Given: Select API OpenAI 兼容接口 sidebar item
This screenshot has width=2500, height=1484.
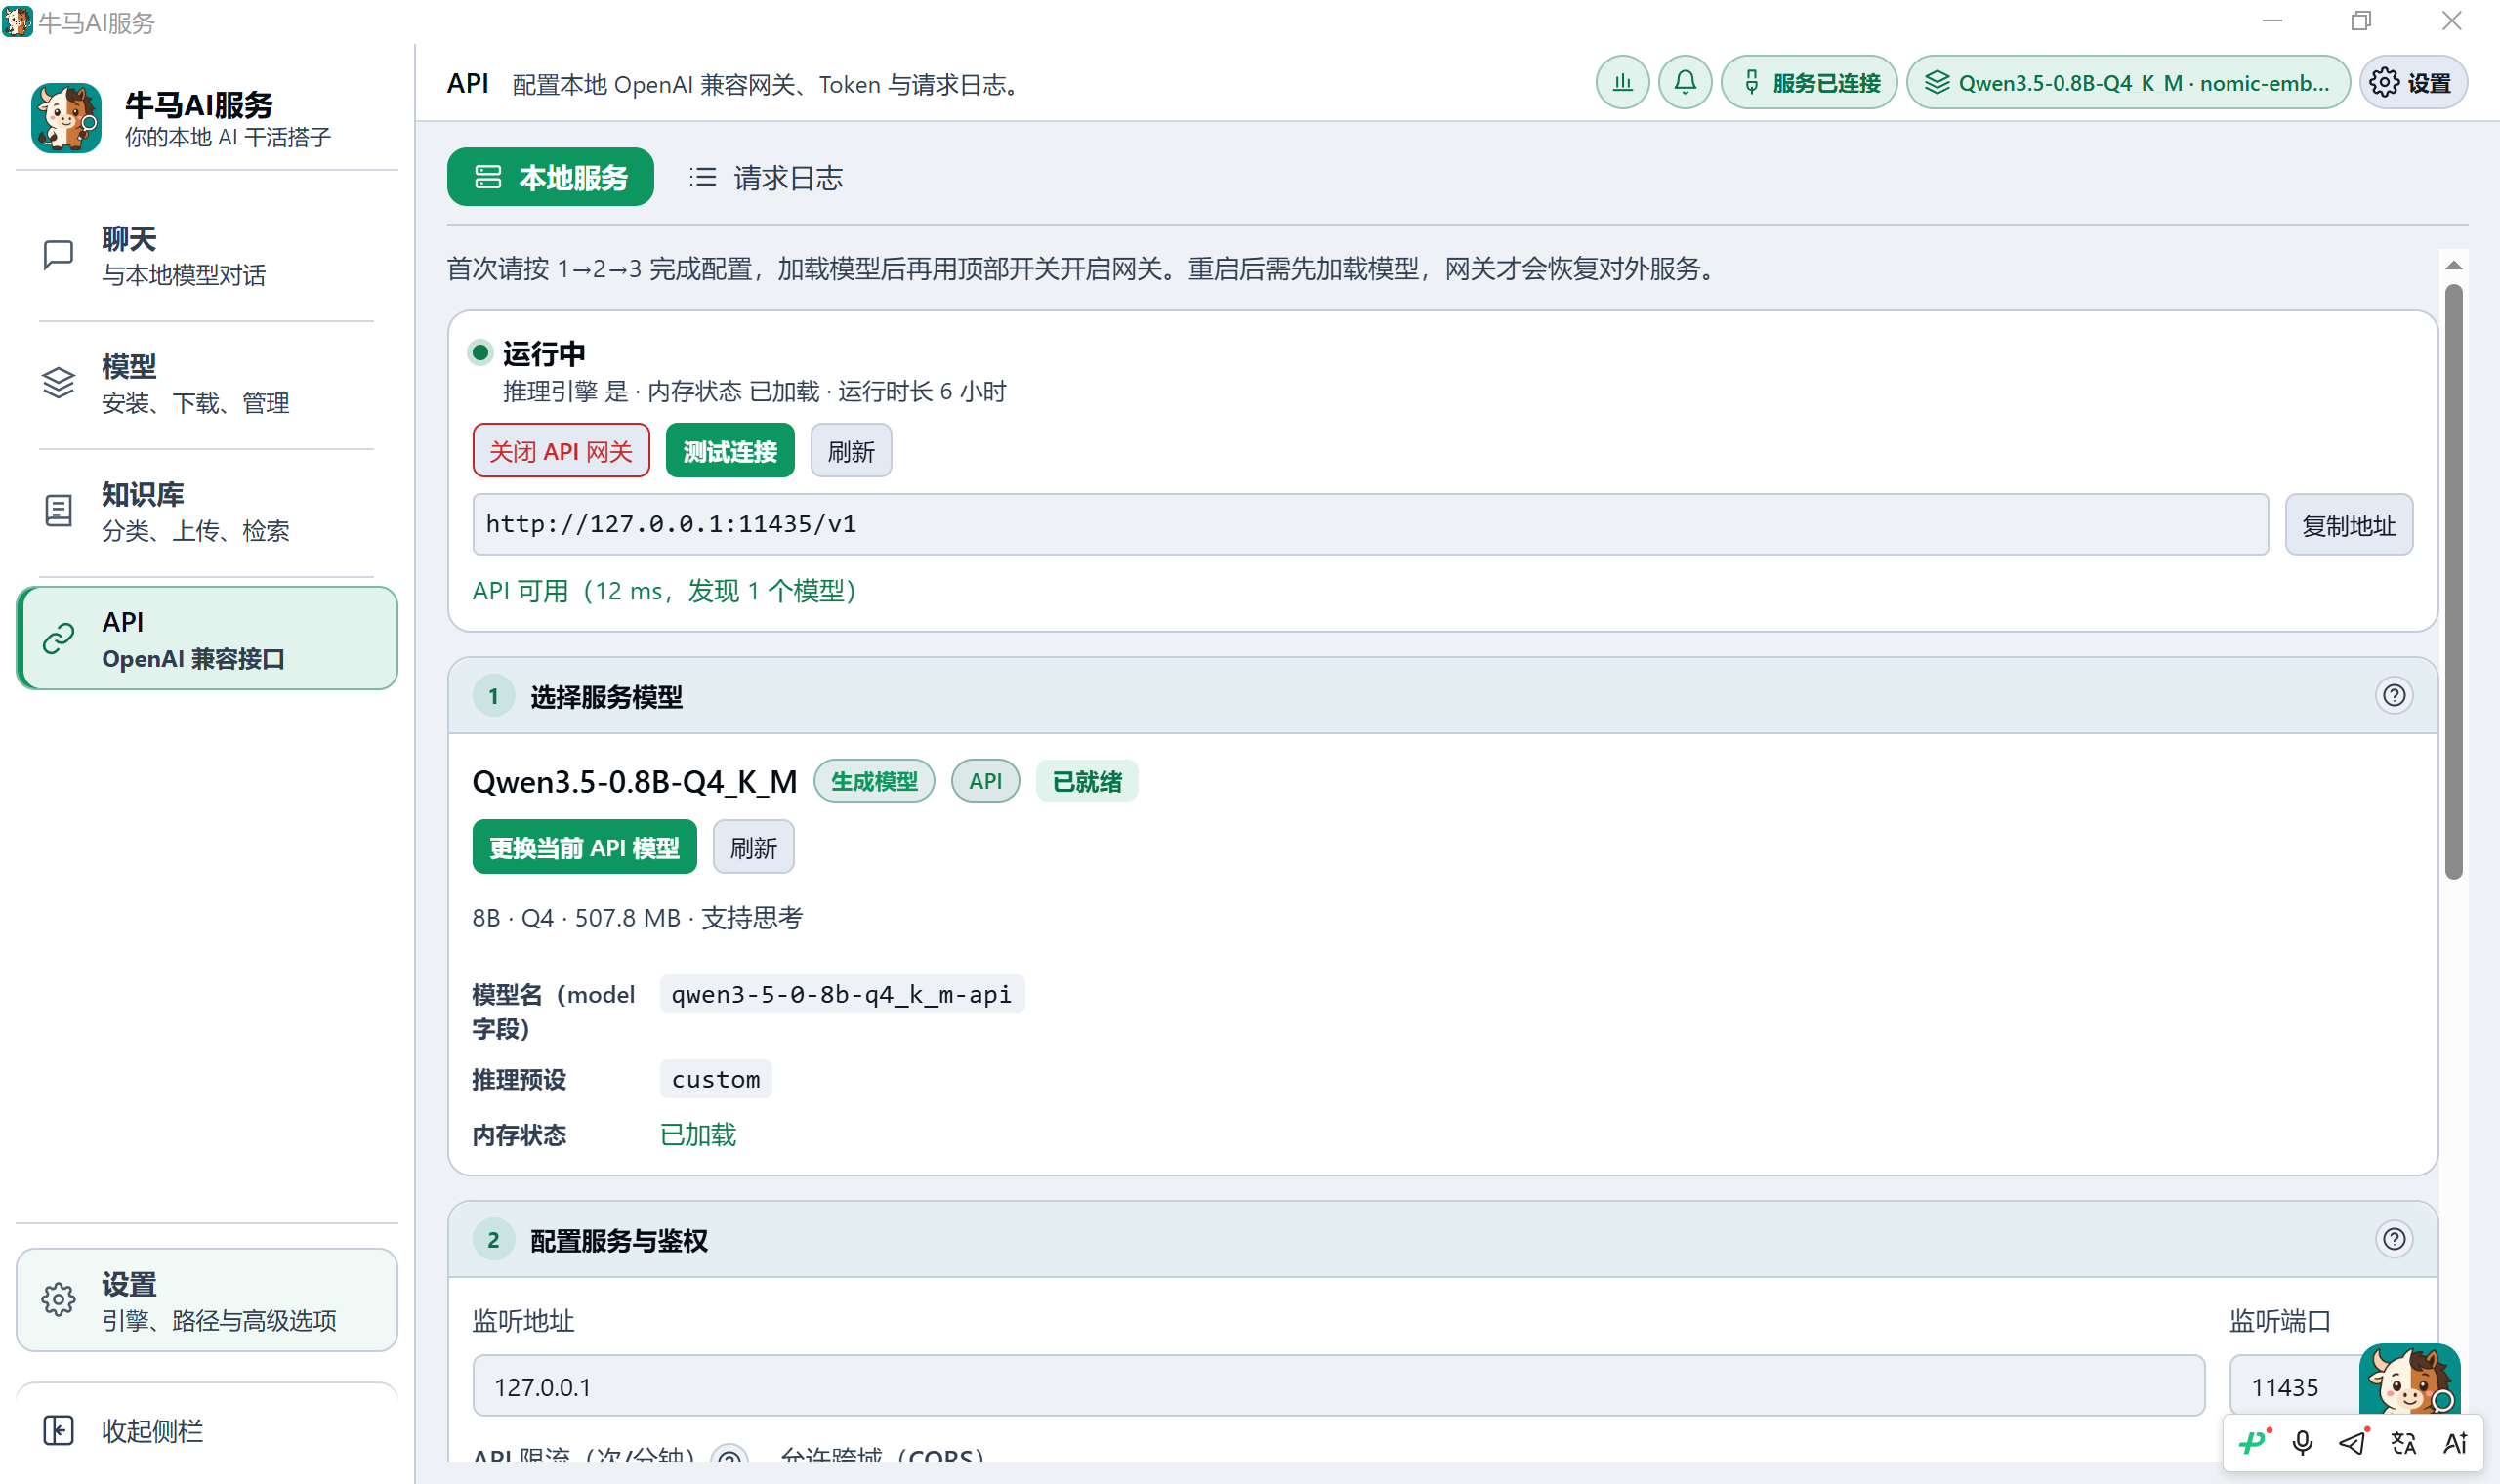Looking at the screenshot, I should [207, 639].
